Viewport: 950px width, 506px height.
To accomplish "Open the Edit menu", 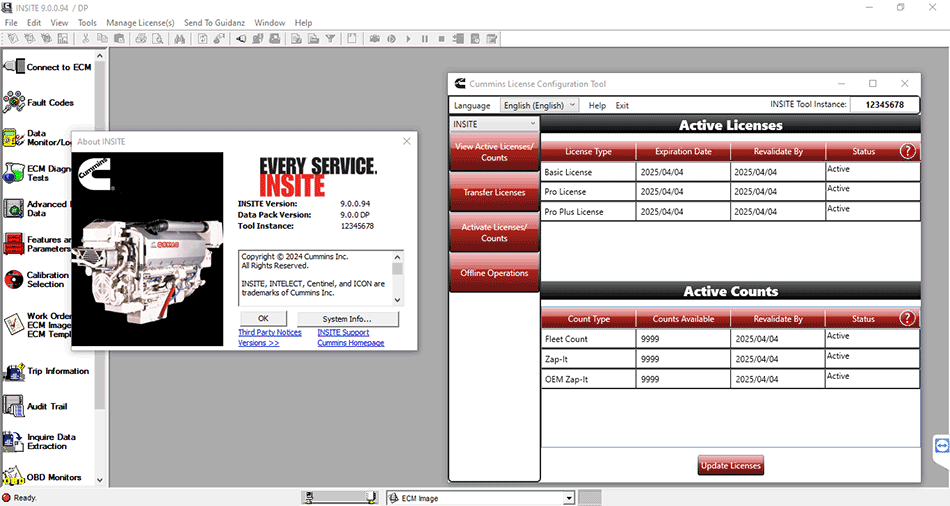I will [34, 22].
